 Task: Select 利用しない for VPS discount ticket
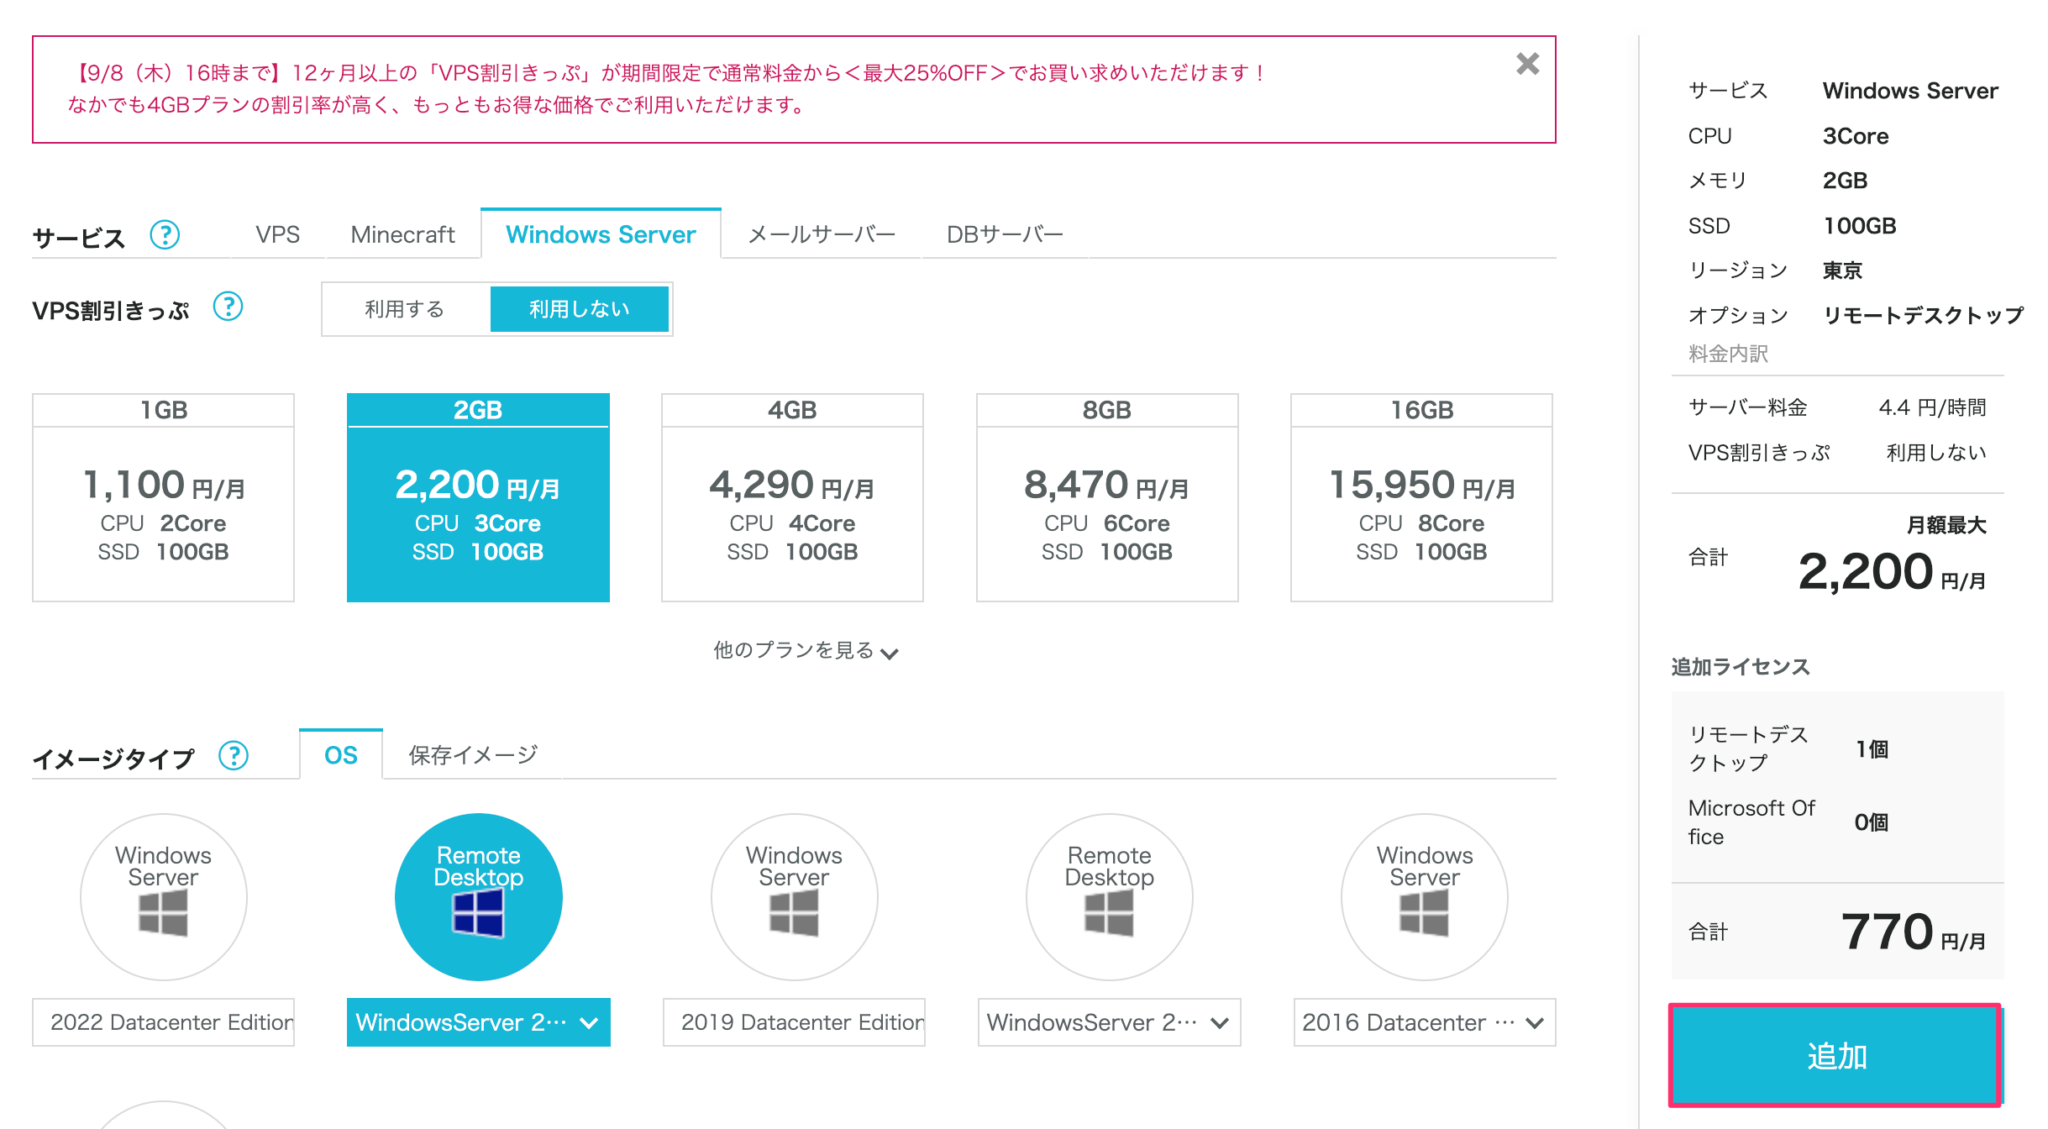tap(579, 309)
